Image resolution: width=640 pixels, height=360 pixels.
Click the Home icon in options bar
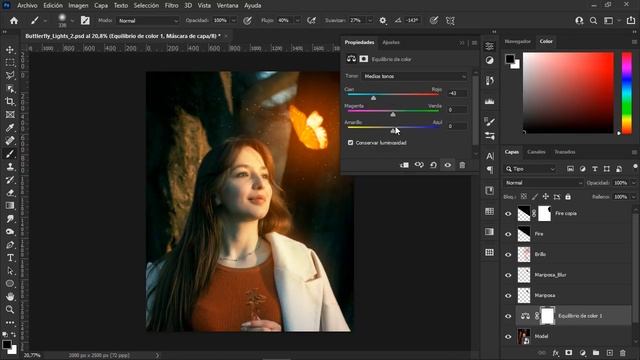click(x=14, y=20)
